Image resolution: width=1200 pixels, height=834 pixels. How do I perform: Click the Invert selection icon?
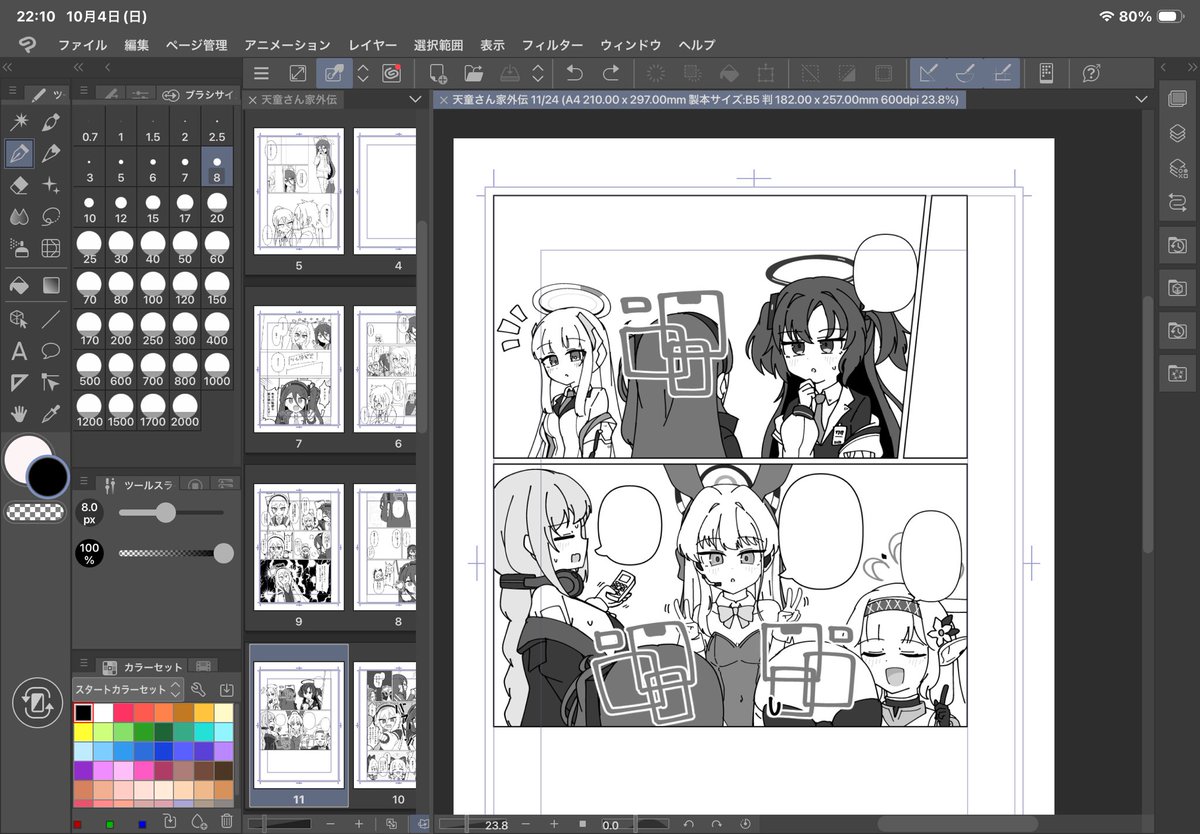pyautogui.click(x=847, y=73)
